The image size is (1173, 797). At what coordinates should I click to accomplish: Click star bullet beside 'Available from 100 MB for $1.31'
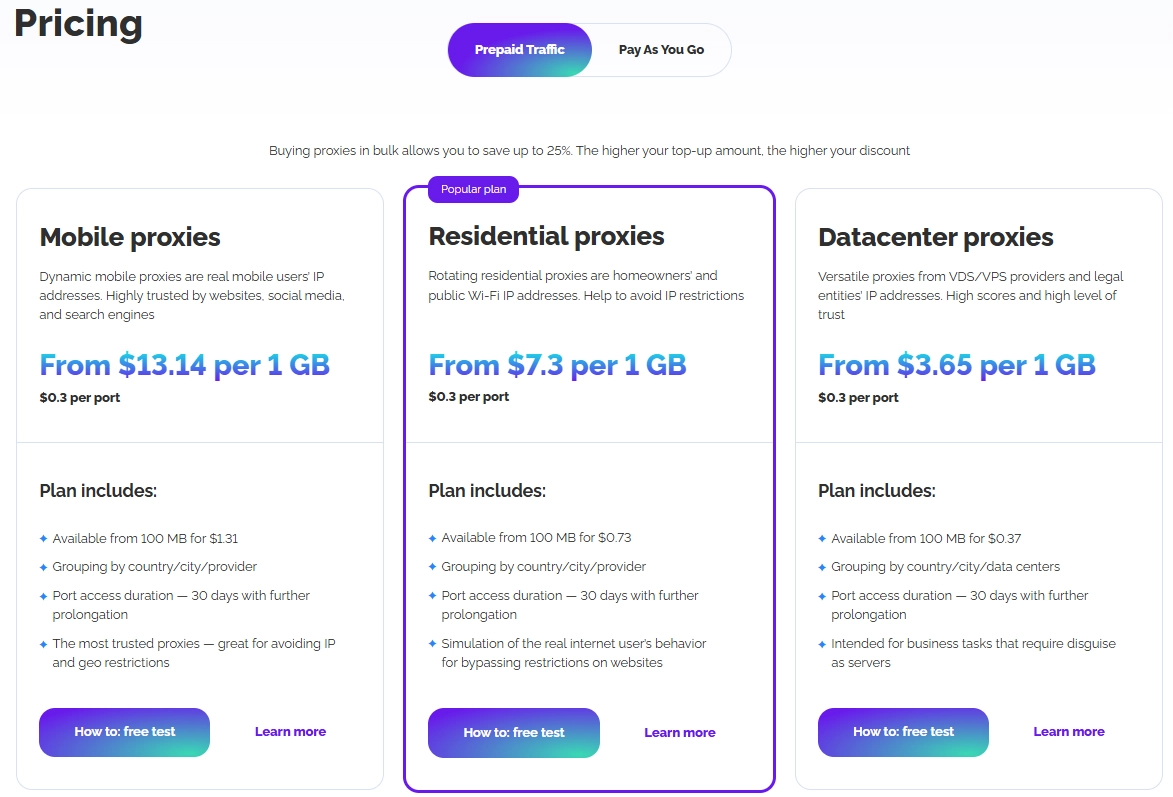click(x=43, y=539)
